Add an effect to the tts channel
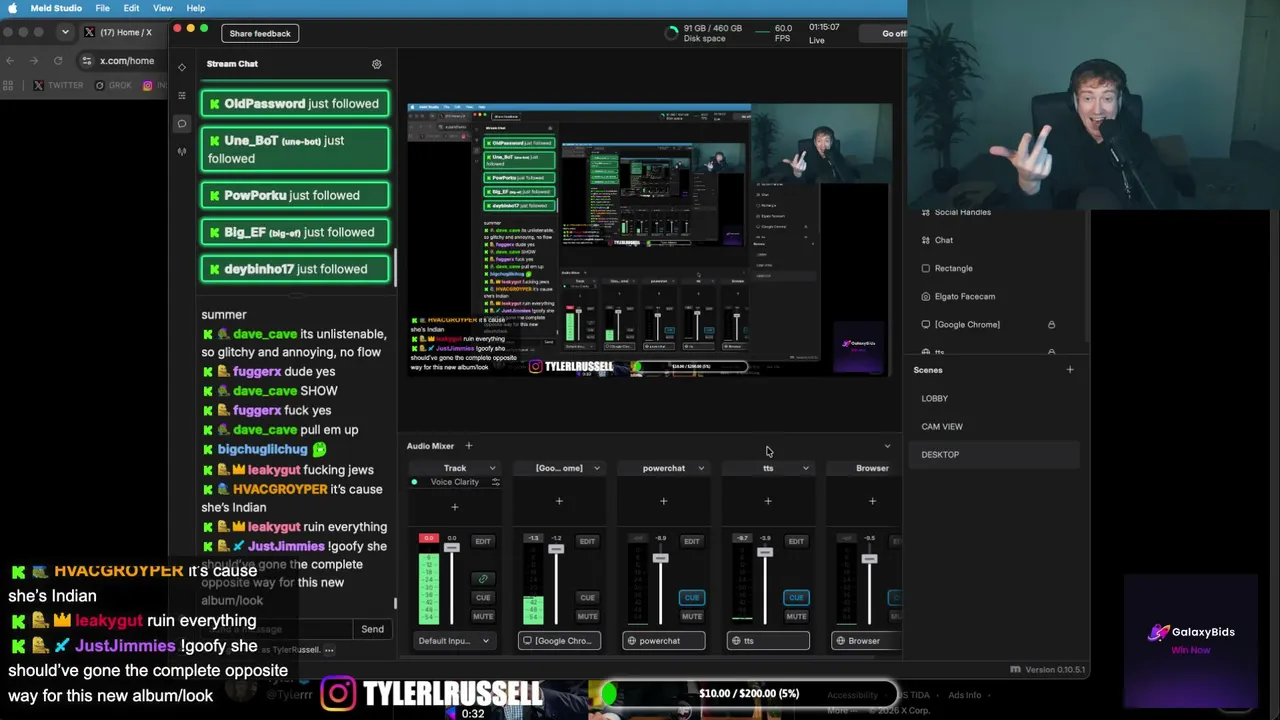This screenshot has width=1280, height=720. (x=768, y=501)
